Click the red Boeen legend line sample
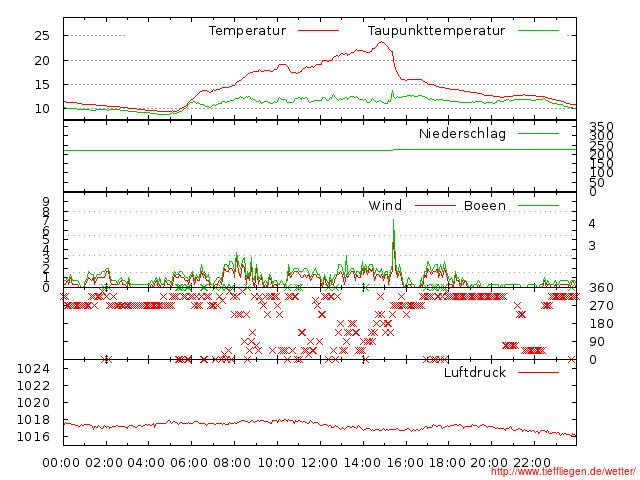Image resolution: width=640 pixels, height=480 pixels. (538, 206)
